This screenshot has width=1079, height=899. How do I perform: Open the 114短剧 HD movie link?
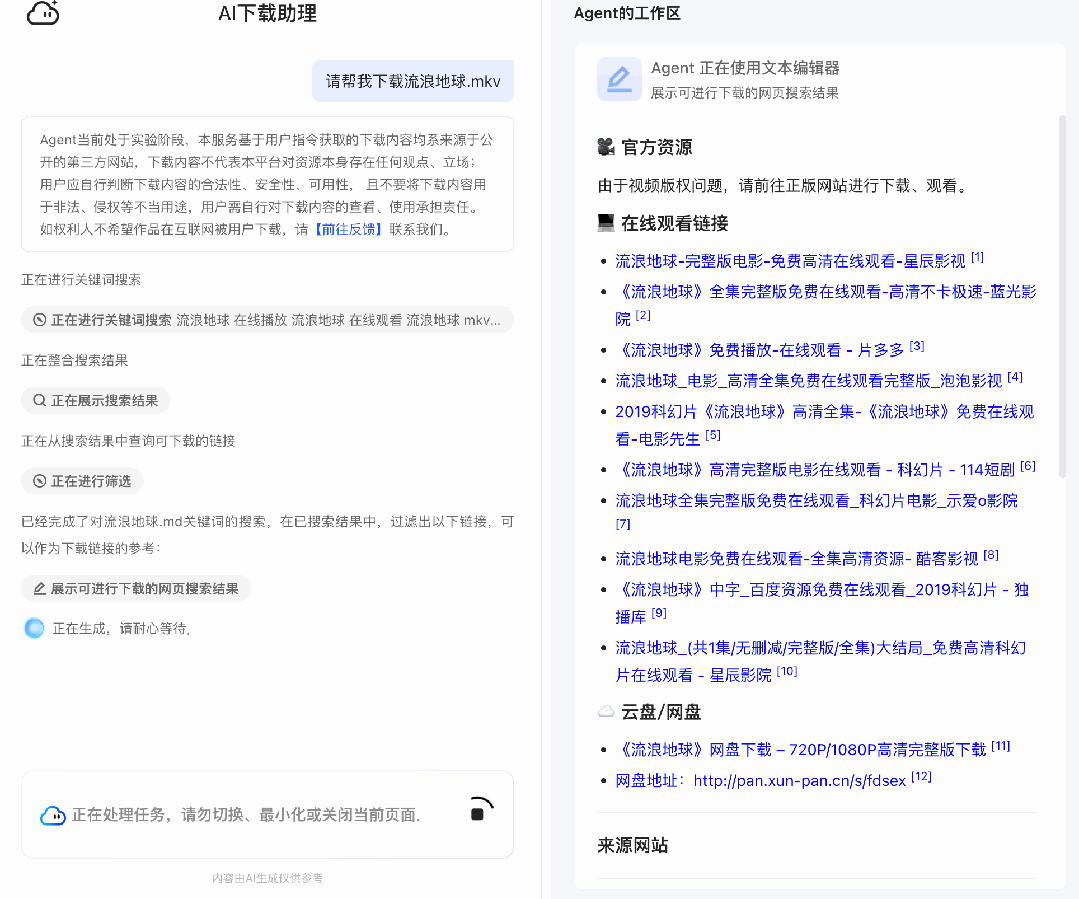click(816, 469)
